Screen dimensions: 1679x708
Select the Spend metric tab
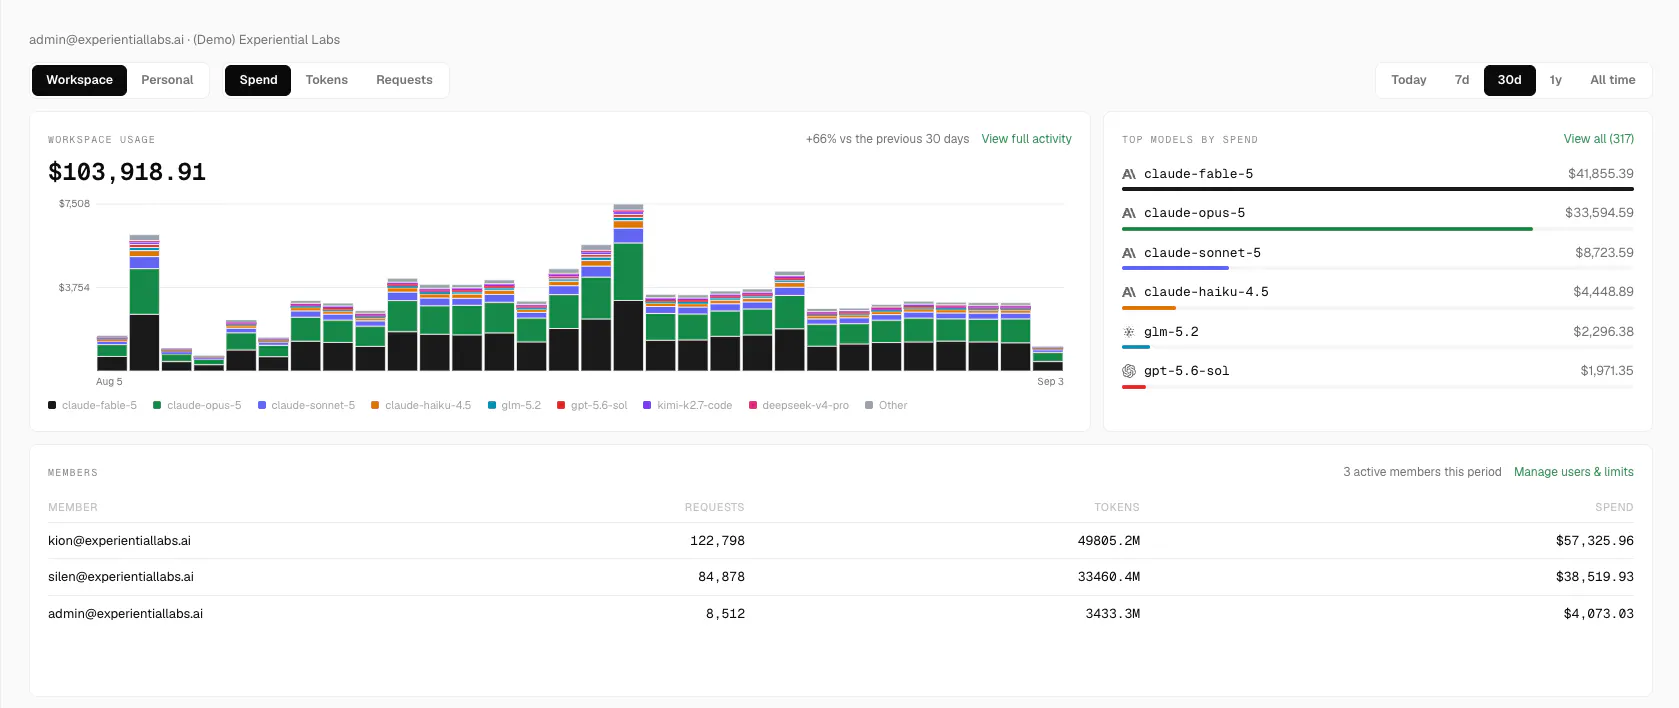258,80
